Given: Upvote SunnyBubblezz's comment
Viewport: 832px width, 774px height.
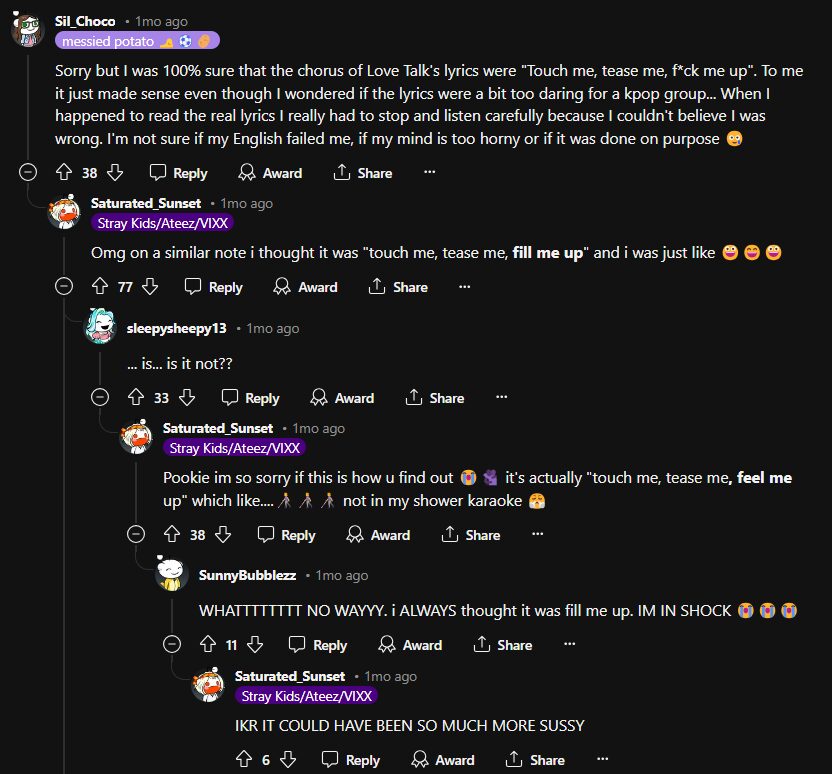Looking at the screenshot, I should [x=207, y=645].
